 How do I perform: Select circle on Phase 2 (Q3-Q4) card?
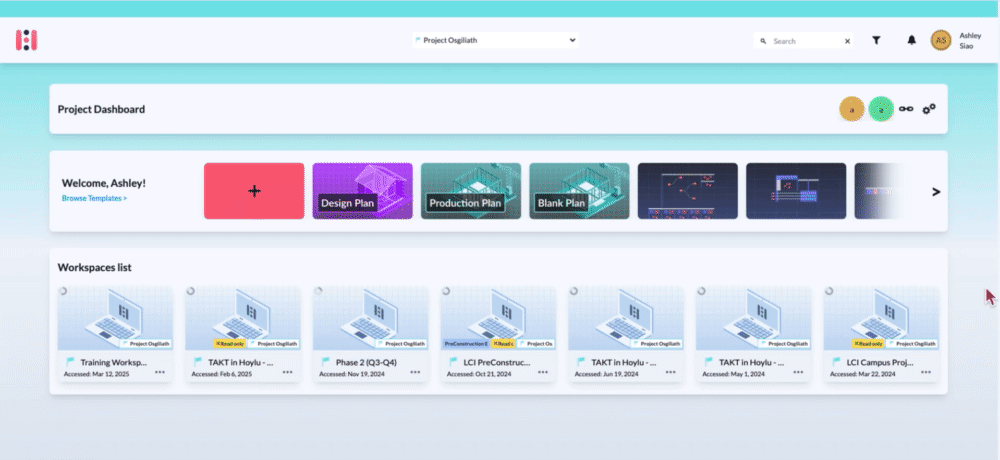(318, 291)
